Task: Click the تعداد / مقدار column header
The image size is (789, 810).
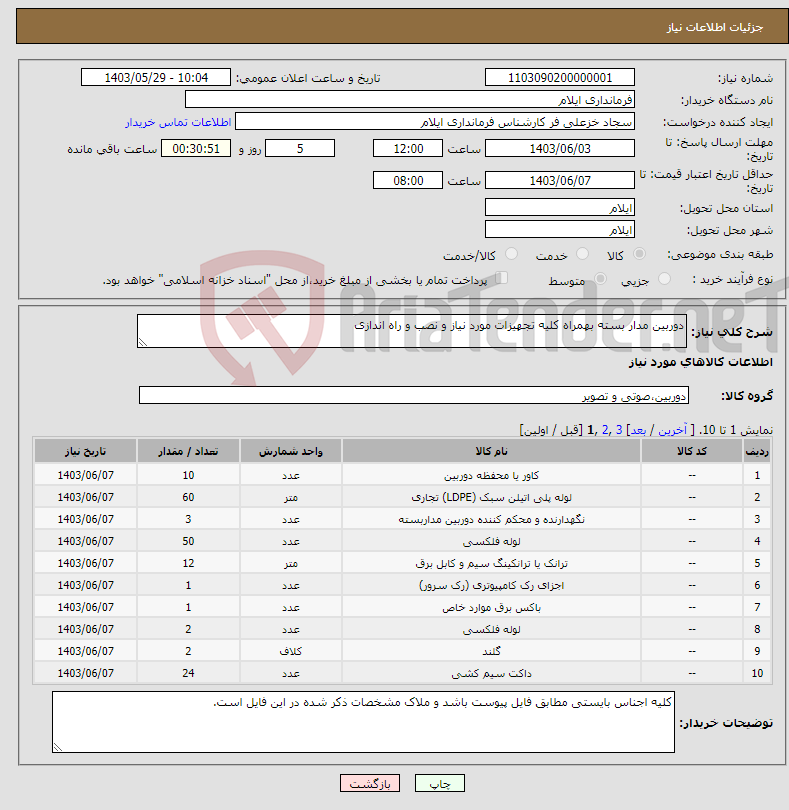Action: (188, 451)
